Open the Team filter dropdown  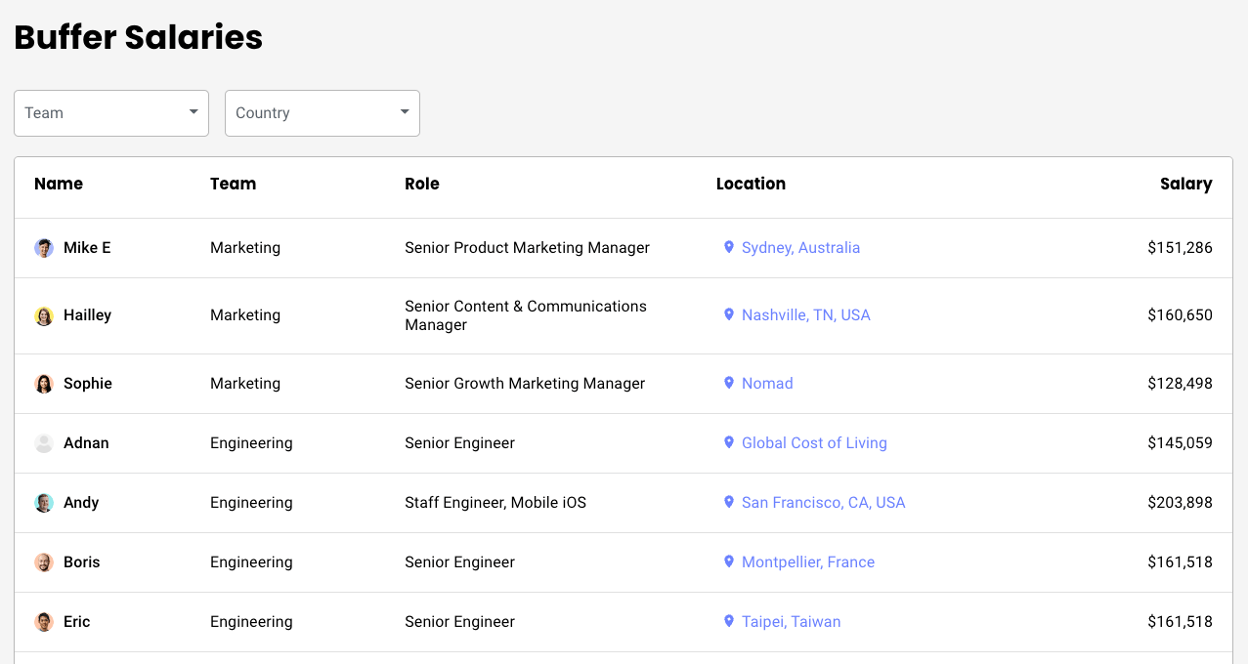click(x=111, y=113)
